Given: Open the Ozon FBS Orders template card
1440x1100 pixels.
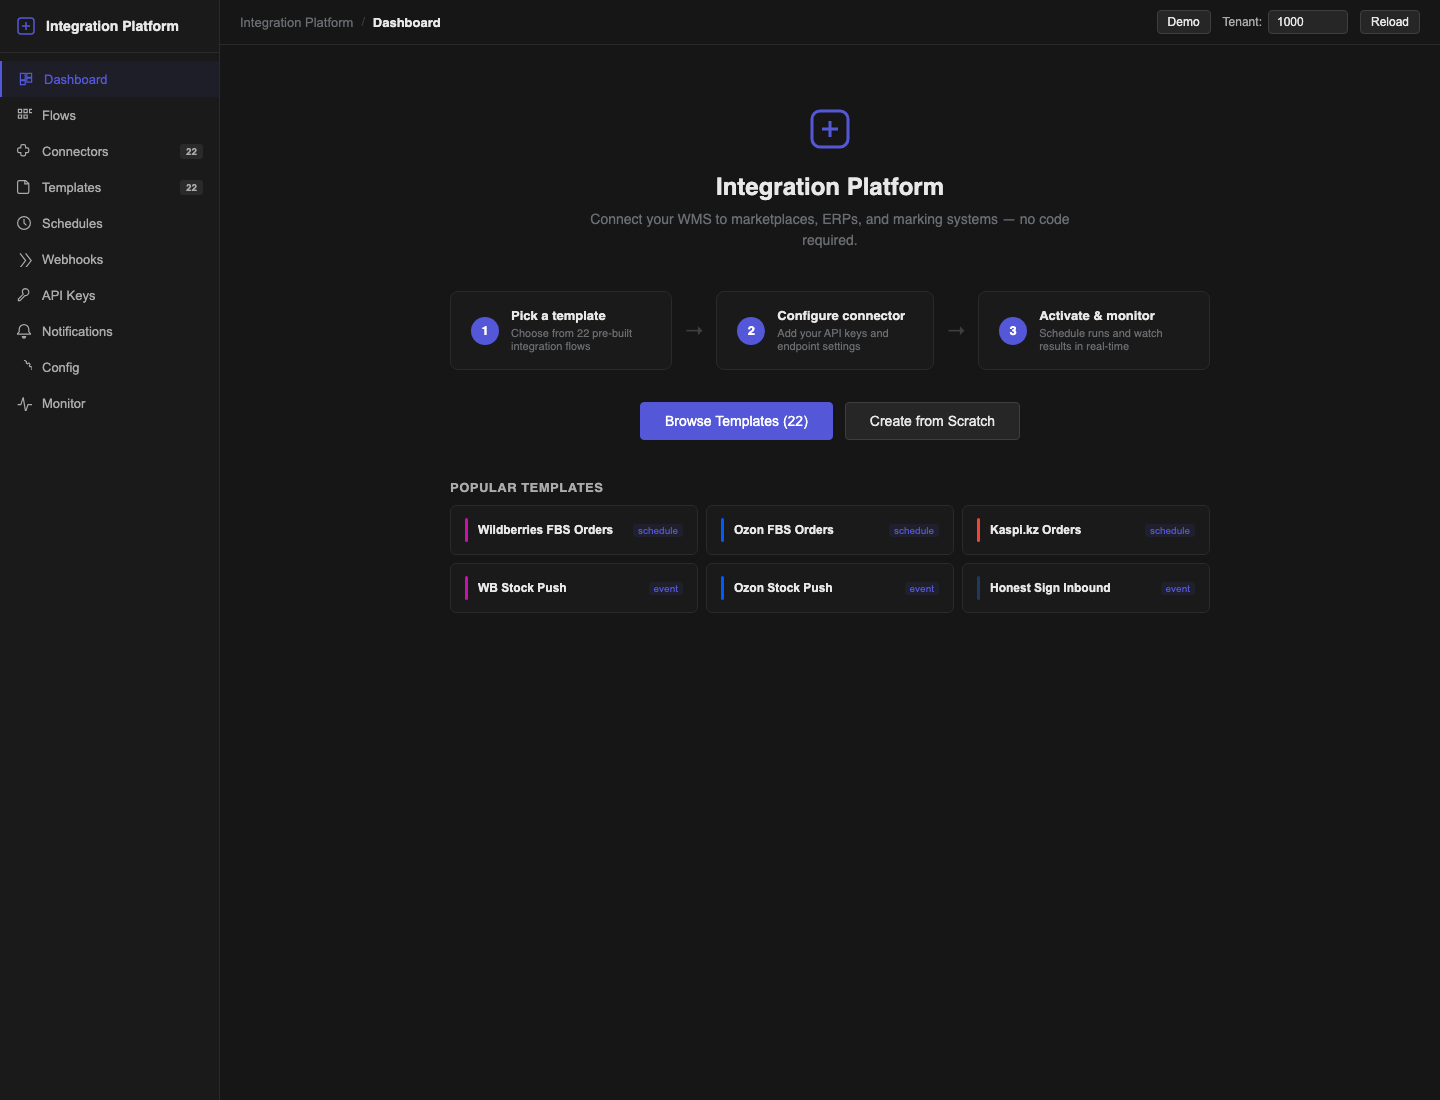Looking at the screenshot, I should [830, 530].
